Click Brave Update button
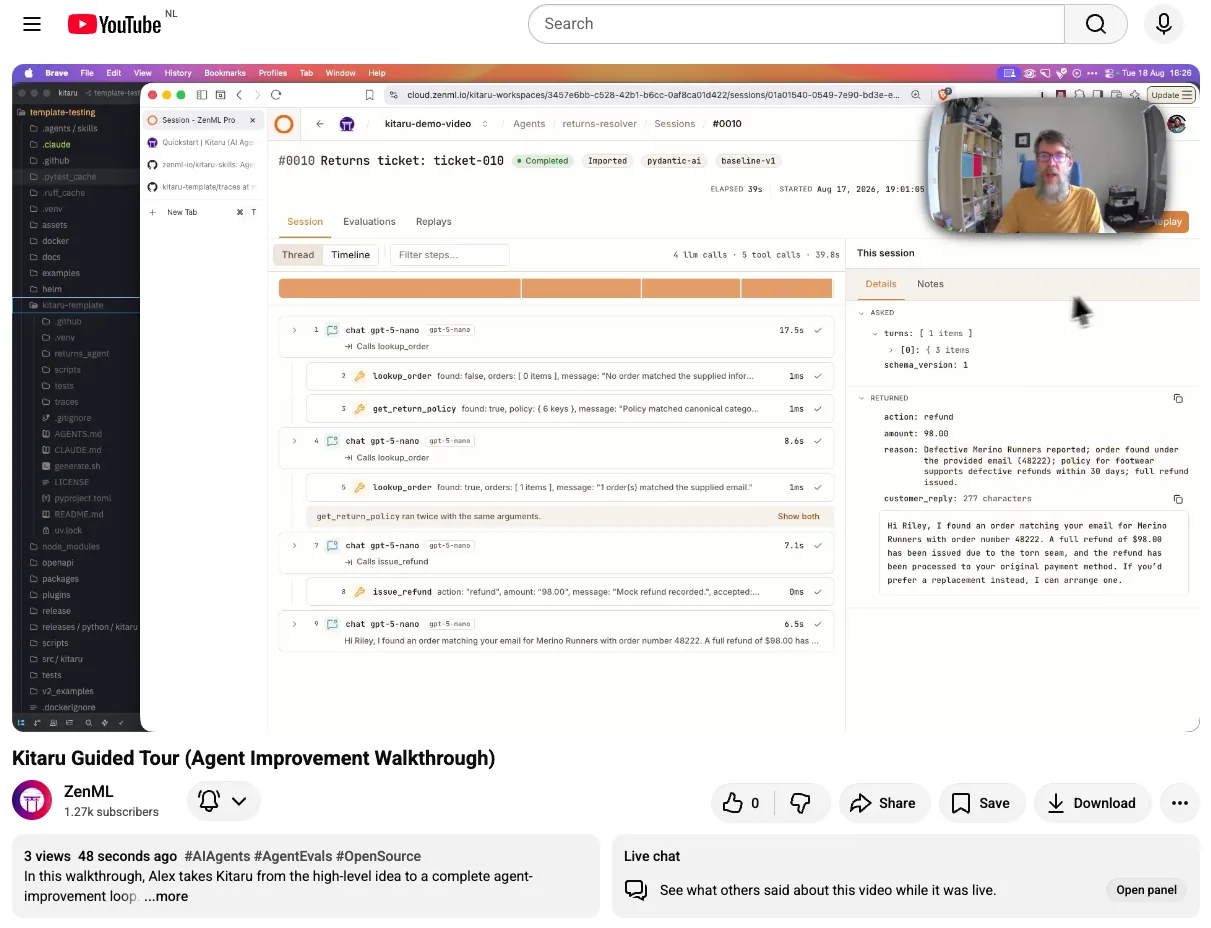 [1171, 95]
